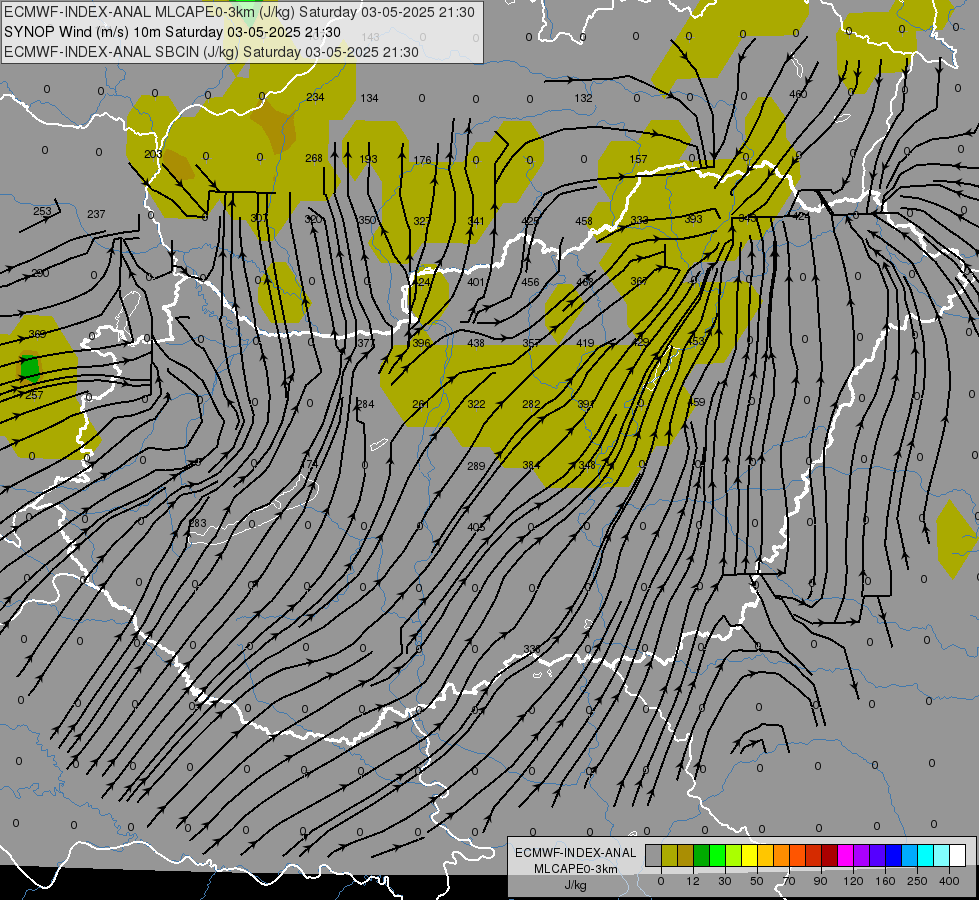
Task: Click the 284 value on the map
Action: click(365, 404)
